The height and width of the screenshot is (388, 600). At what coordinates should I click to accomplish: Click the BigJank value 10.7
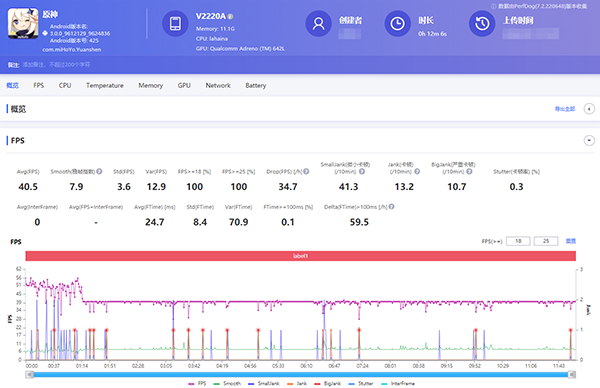pyautogui.click(x=457, y=187)
